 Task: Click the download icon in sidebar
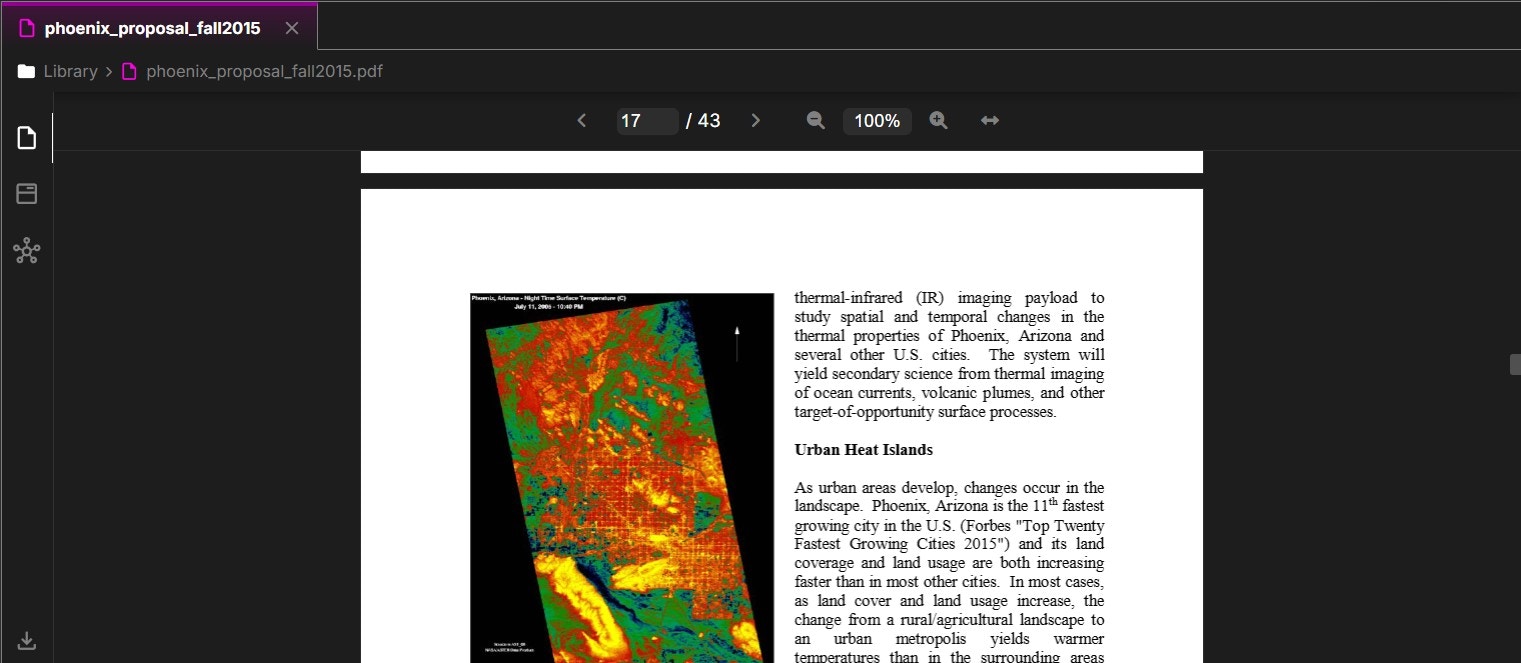point(27,641)
